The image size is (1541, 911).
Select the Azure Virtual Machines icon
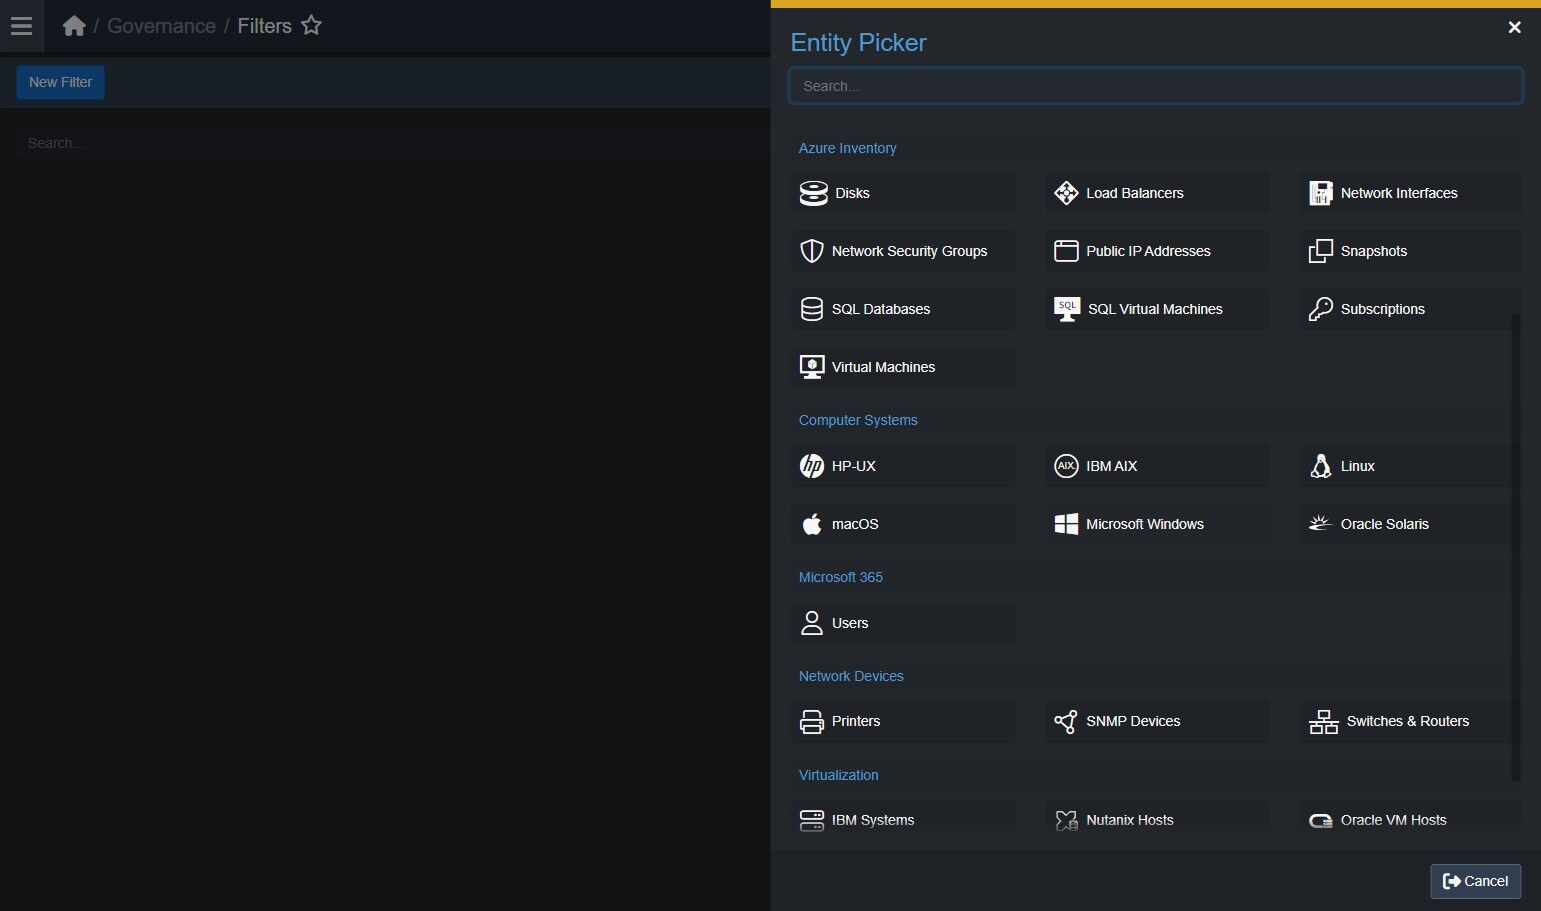[x=812, y=367]
